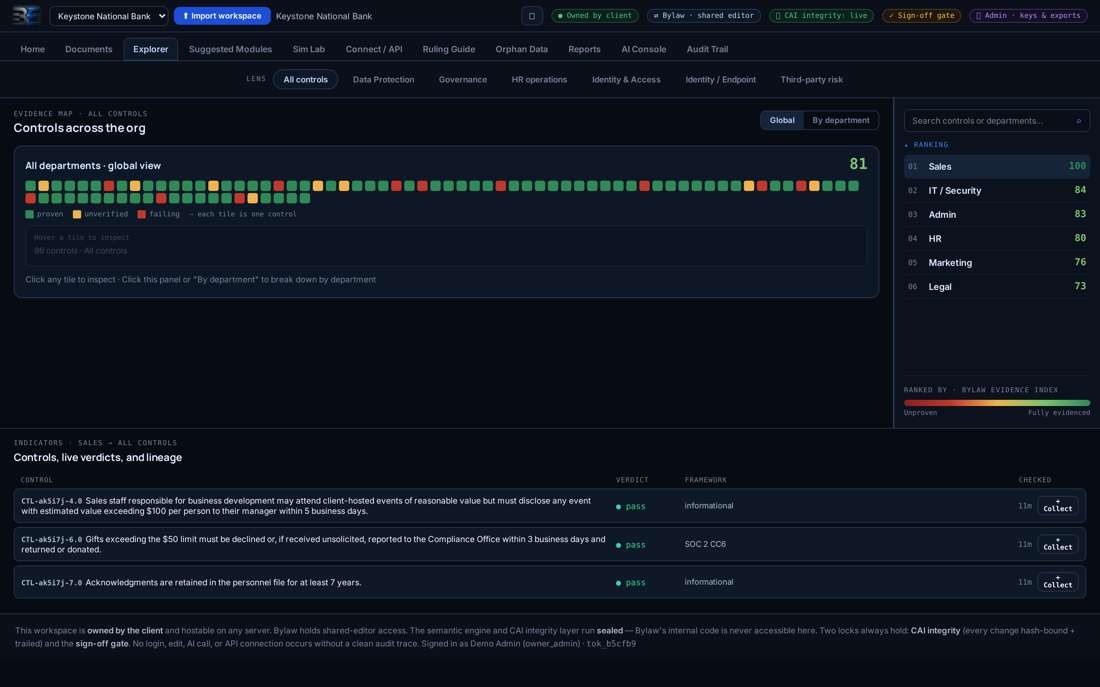Select the HR operations lens
The width and height of the screenshot is (1100, 687).
pyautogui.click(x=539, y=79)
